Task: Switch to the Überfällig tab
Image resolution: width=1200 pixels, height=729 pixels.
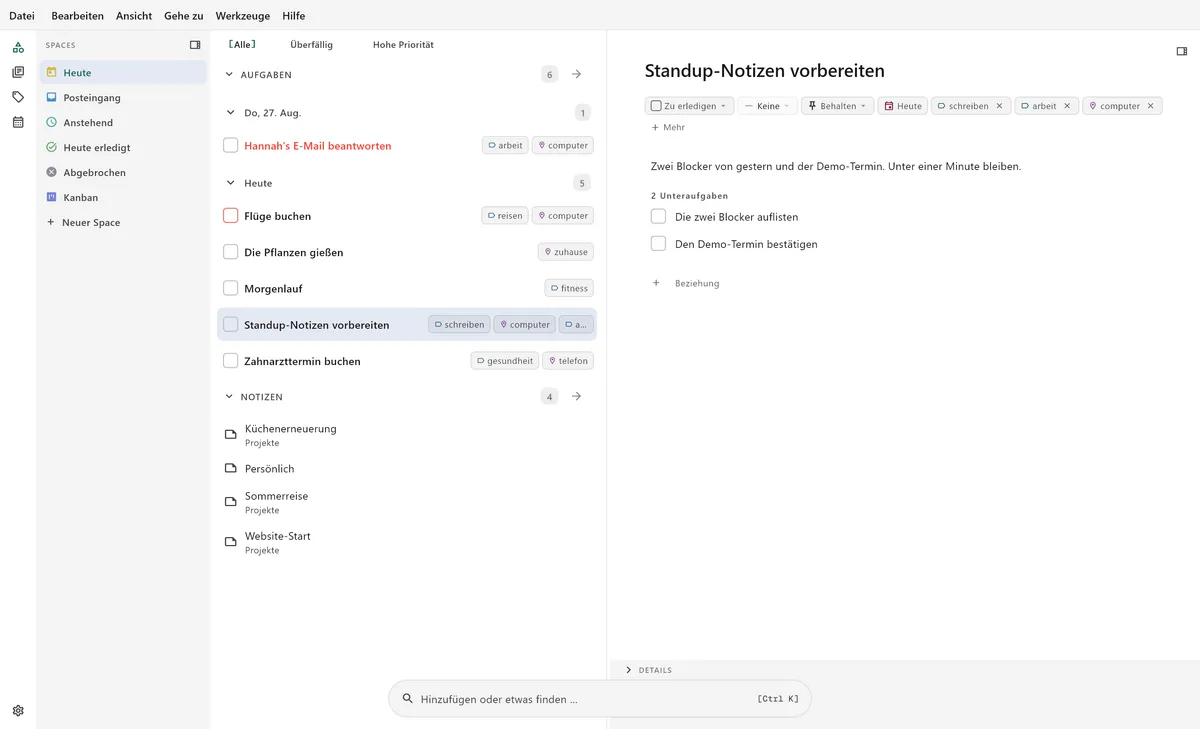Action: [x=311, y=45]
